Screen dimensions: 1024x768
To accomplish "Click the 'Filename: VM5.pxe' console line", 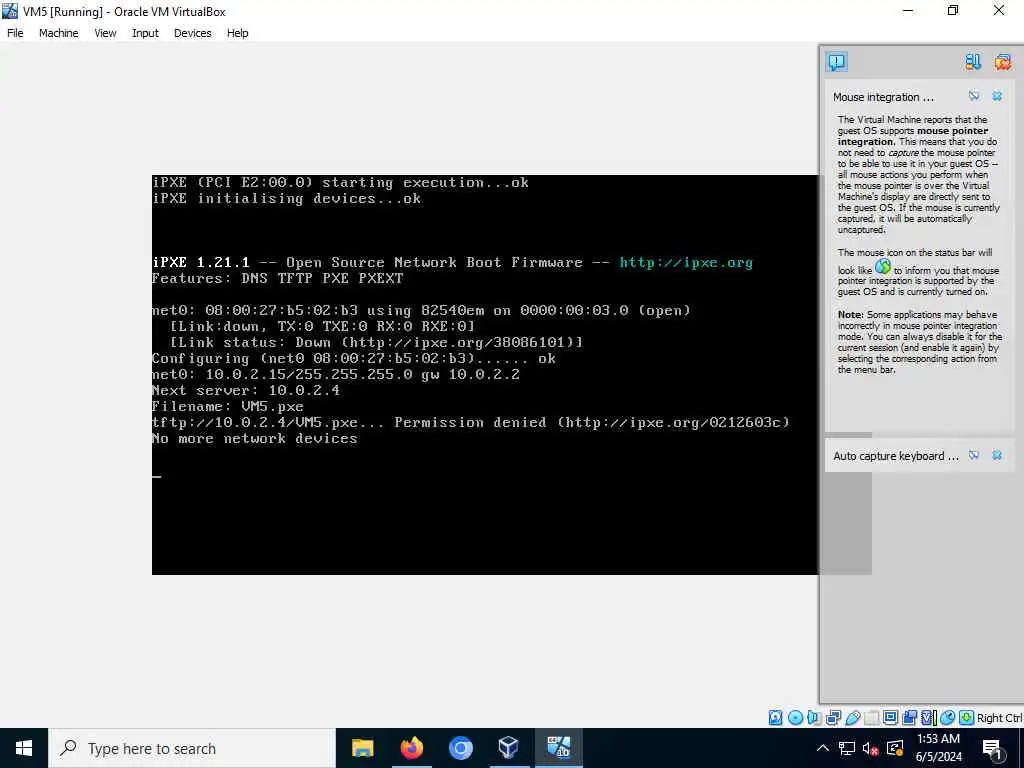I will [x=228, y=406].
